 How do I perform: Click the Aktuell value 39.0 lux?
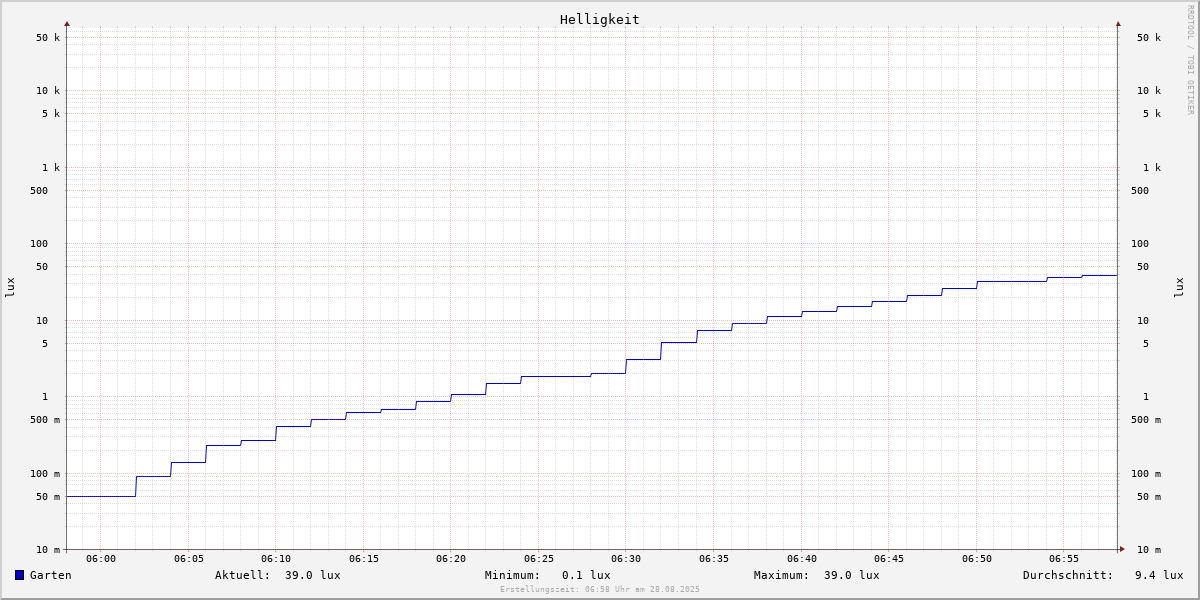coord(312,575)
